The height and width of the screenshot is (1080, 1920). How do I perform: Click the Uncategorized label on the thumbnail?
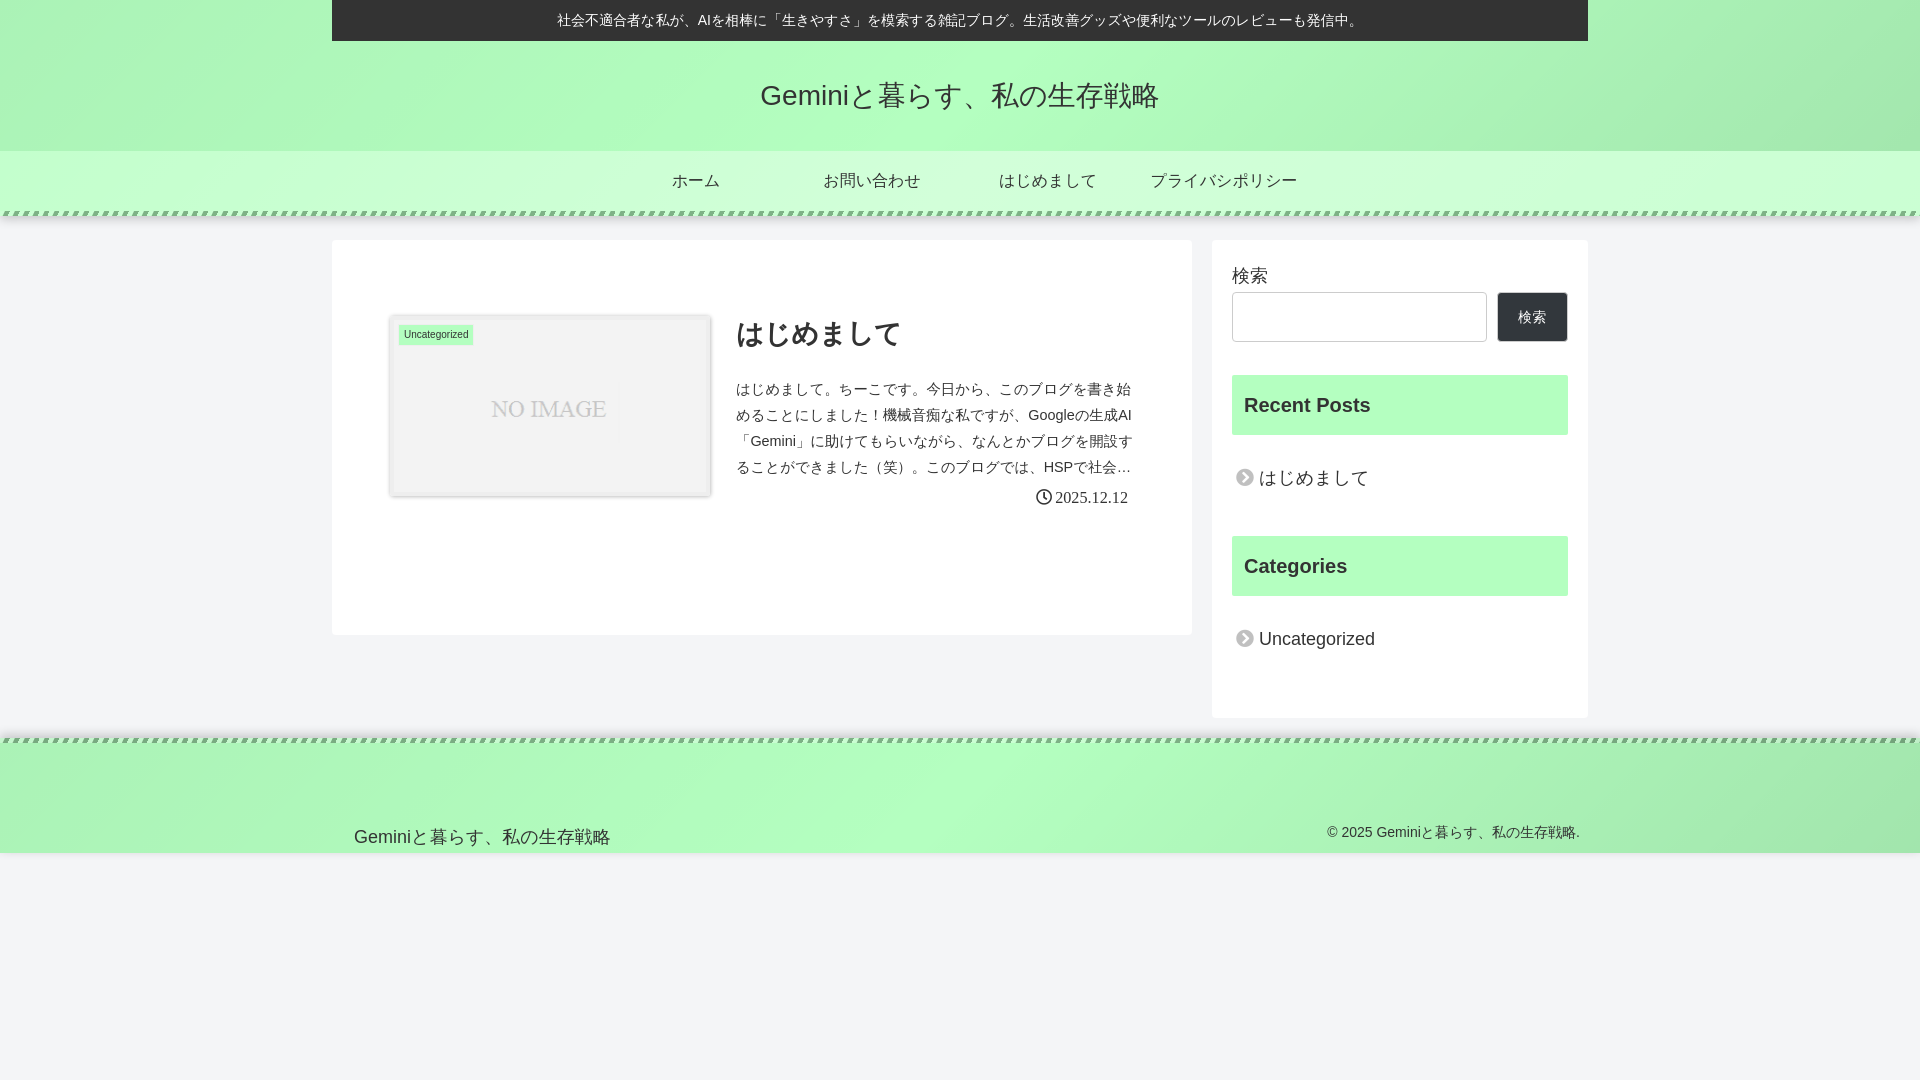coord(436,335)
